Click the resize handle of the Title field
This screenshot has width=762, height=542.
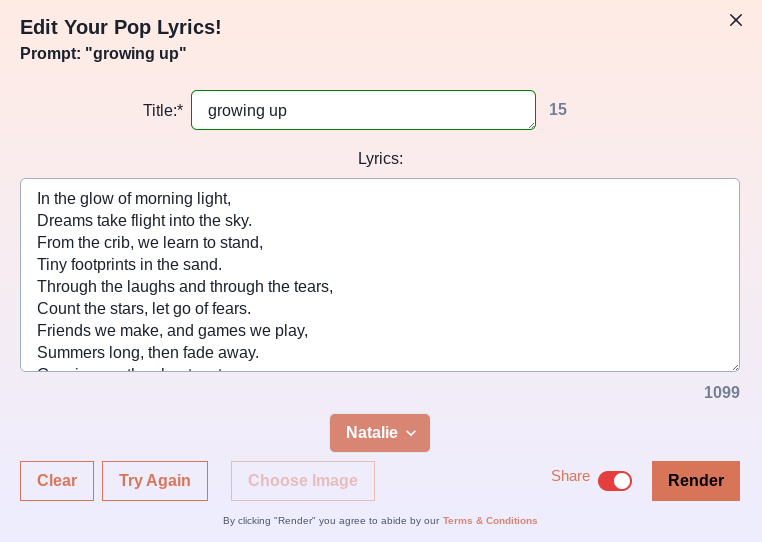pyautogui.click(x=531, y=125)
